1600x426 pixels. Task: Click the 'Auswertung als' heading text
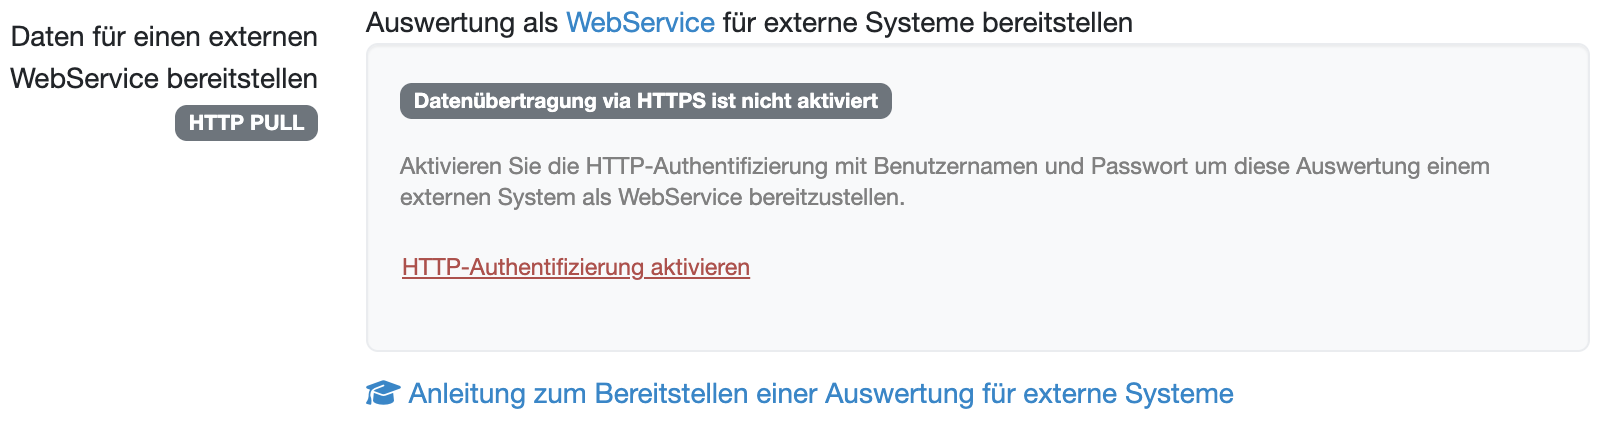[x=461, y=23]
